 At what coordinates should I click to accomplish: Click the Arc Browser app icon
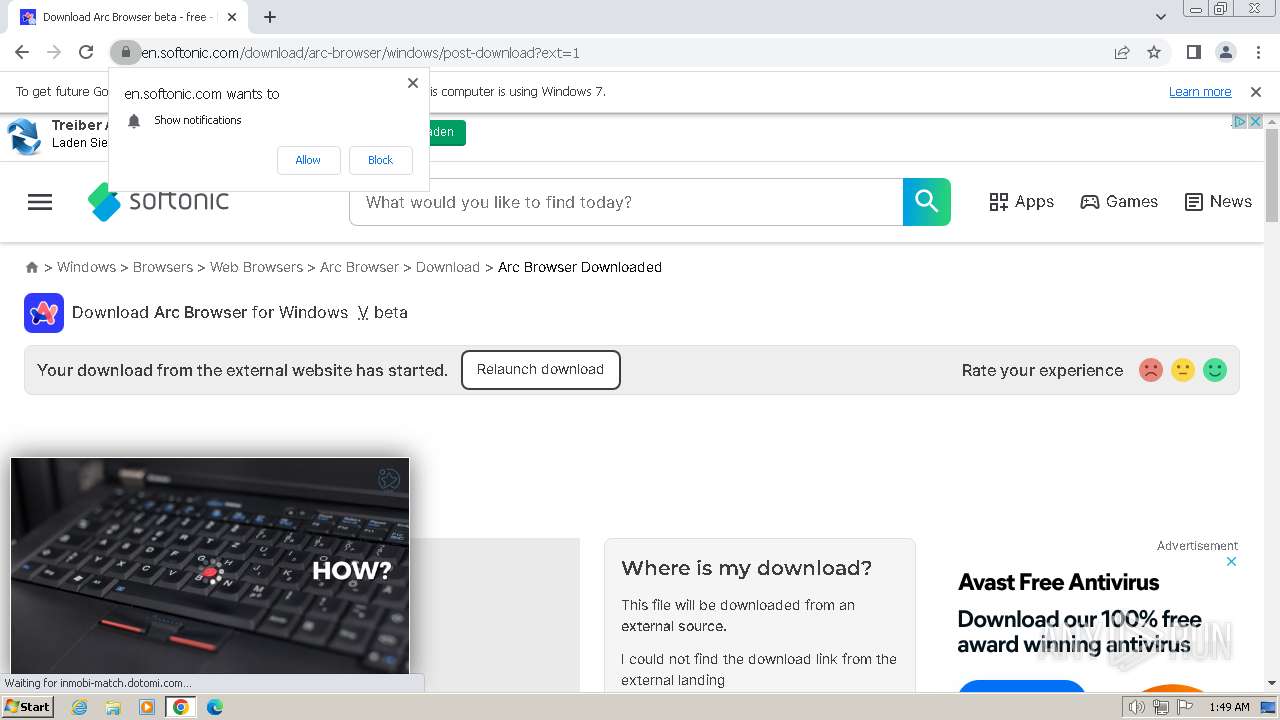44,313
